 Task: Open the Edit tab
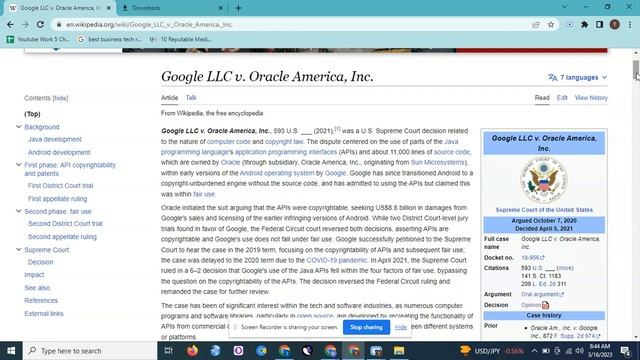coord(562,98)
